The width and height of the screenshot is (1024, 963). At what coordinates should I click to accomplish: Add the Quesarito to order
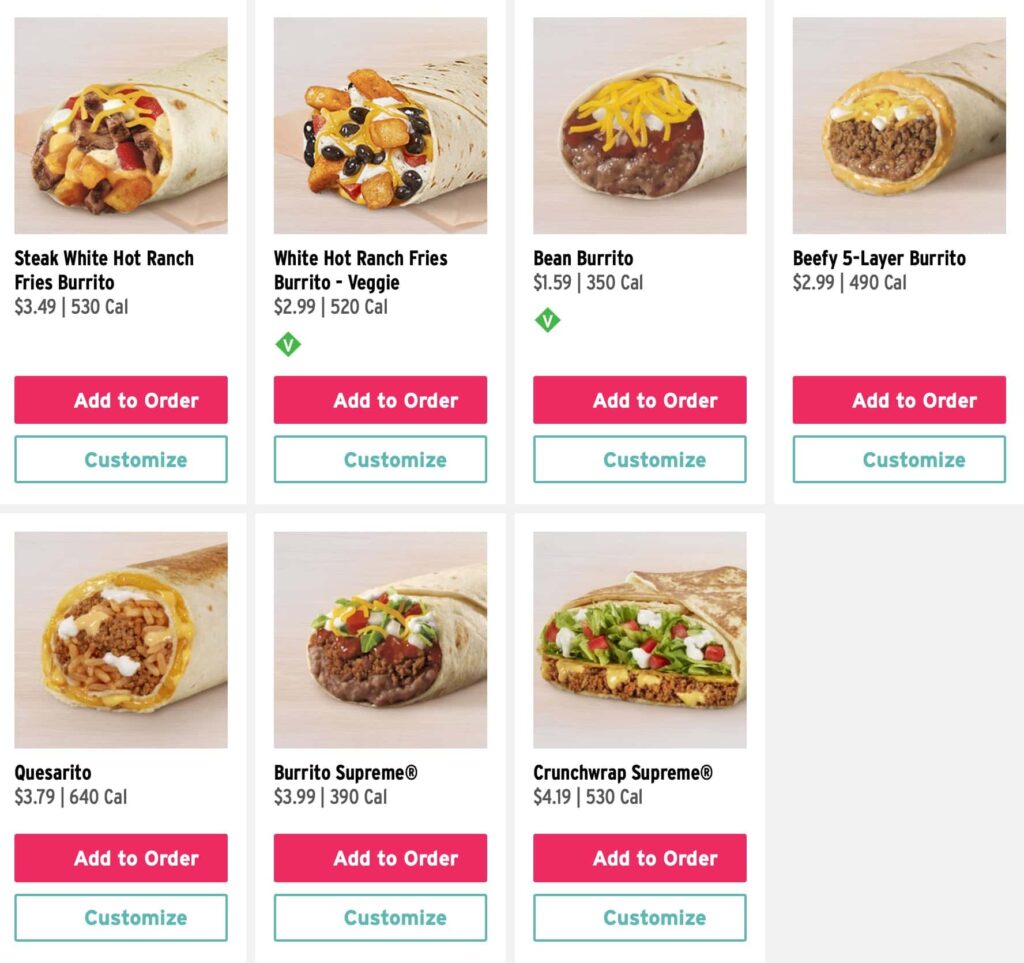click(x=121, y=858)
